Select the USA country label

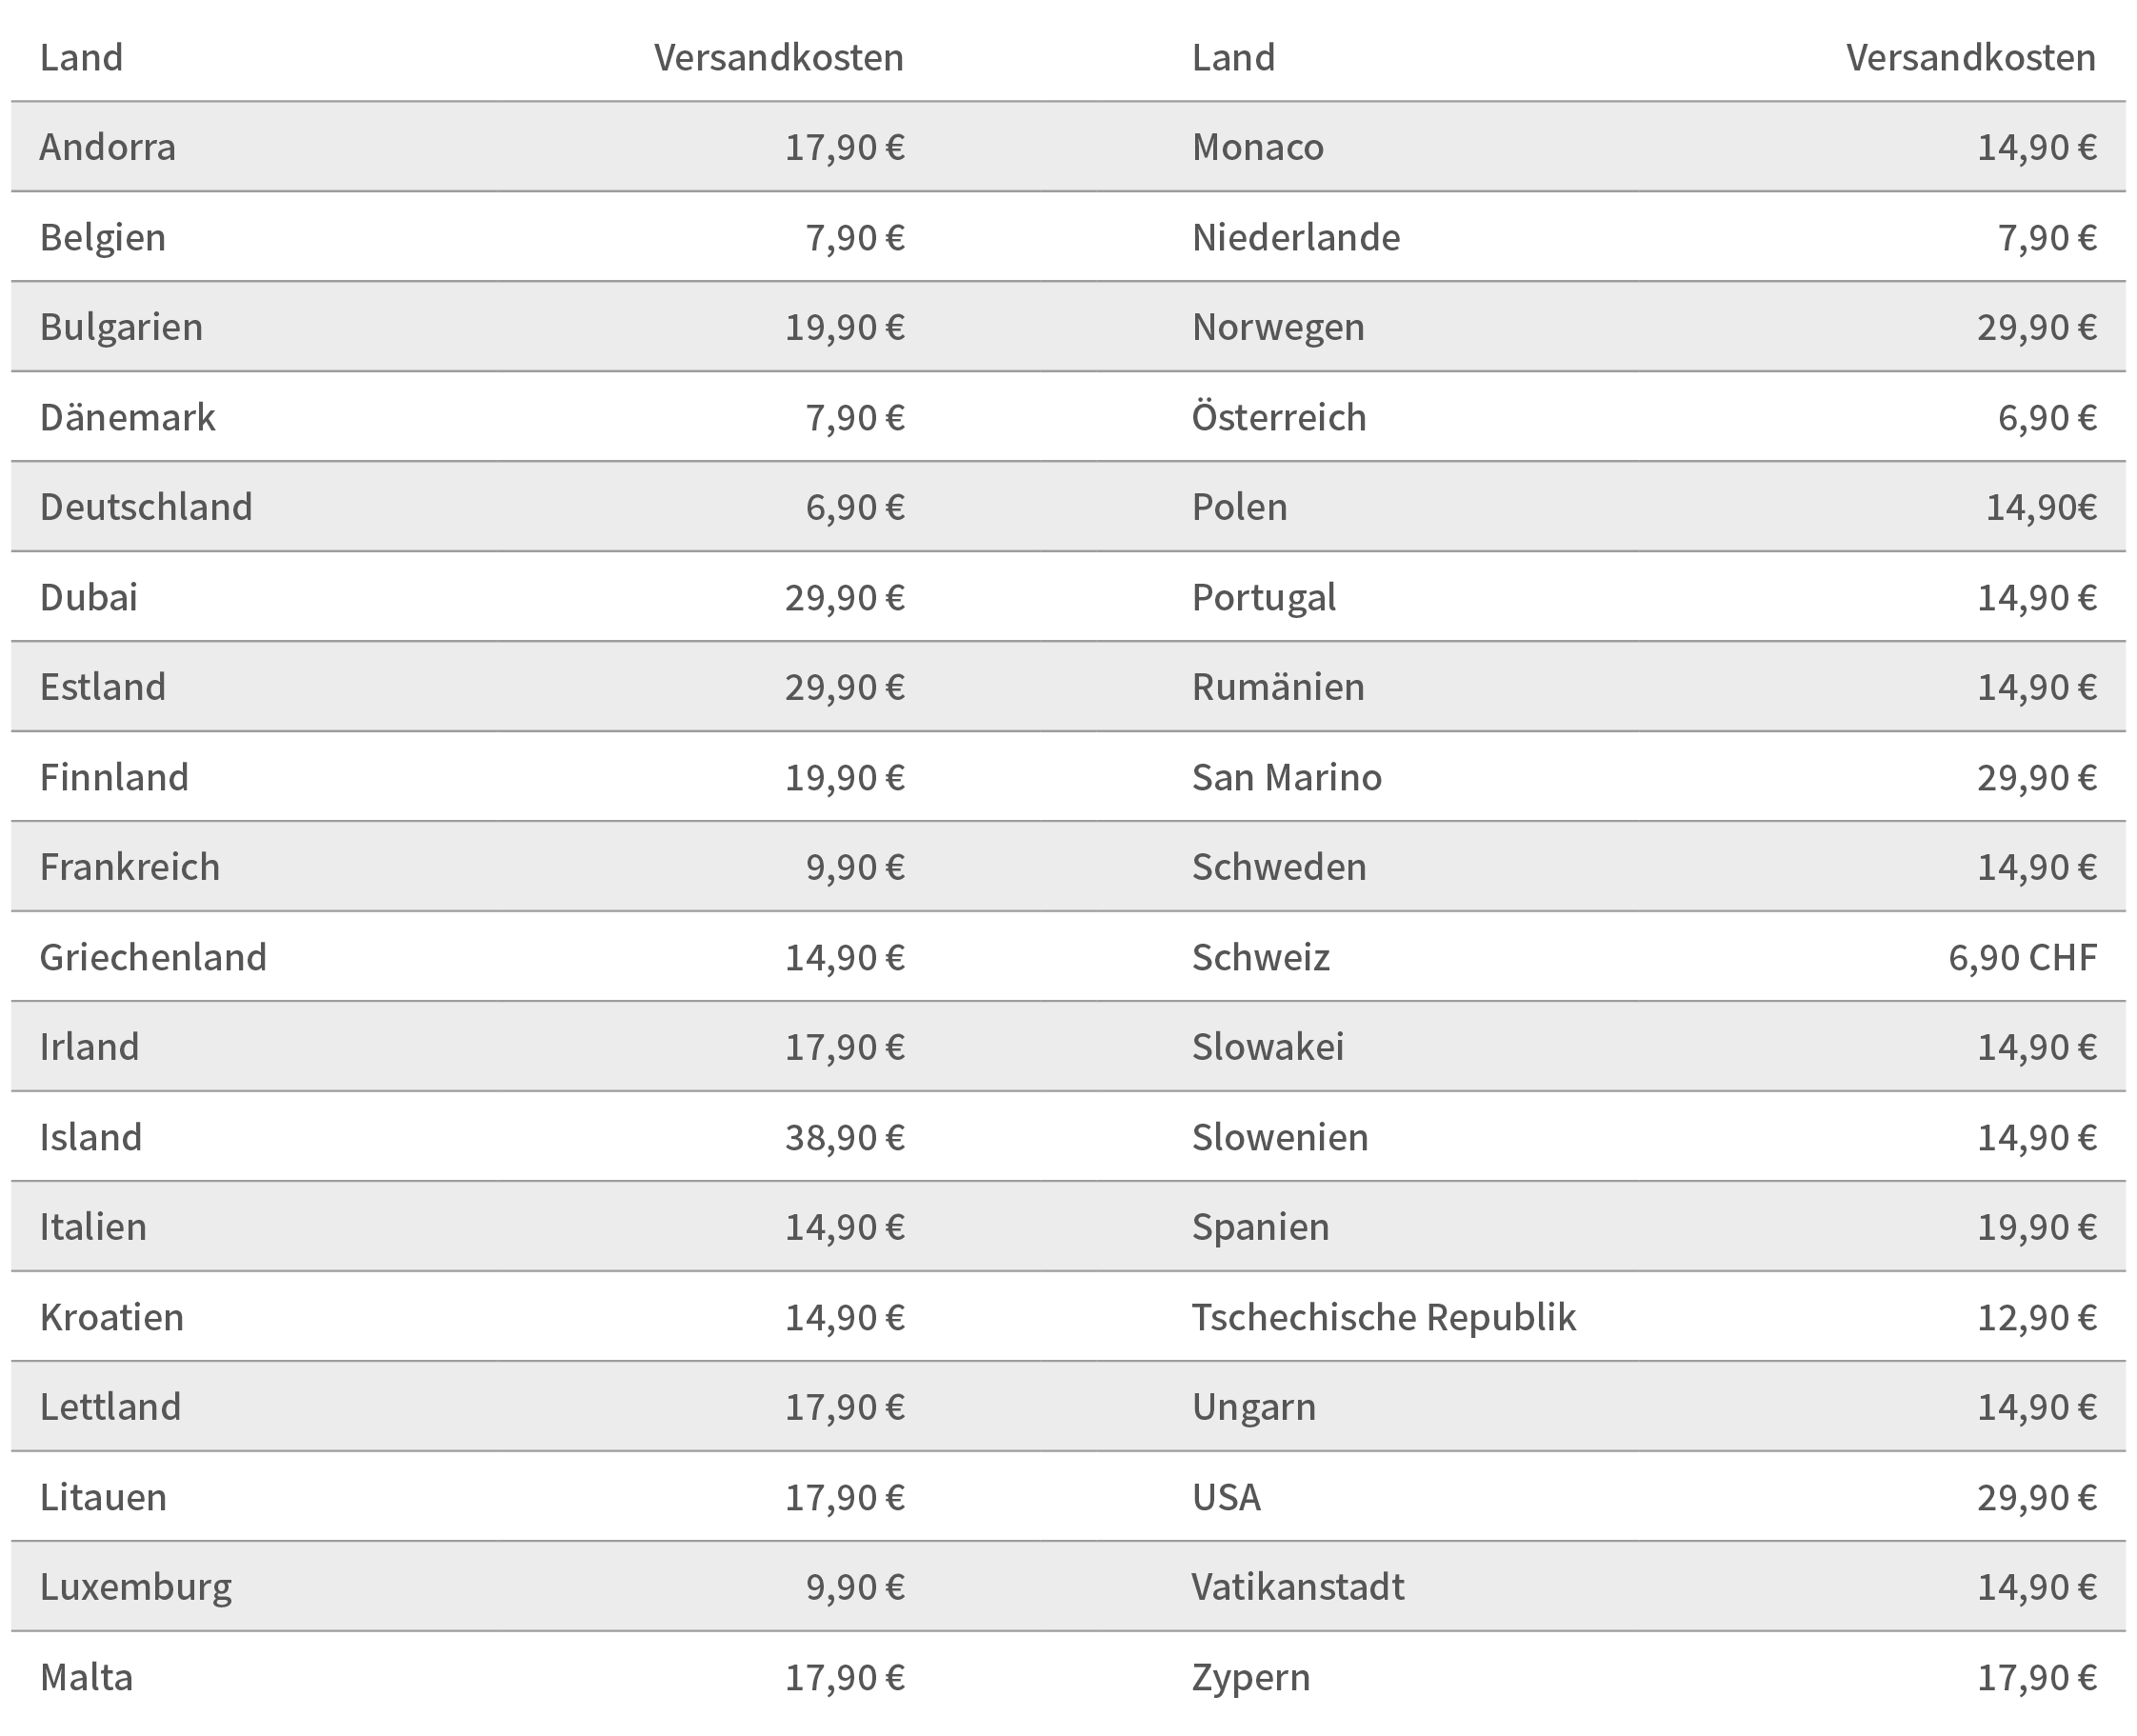tap(1226, 1497)
